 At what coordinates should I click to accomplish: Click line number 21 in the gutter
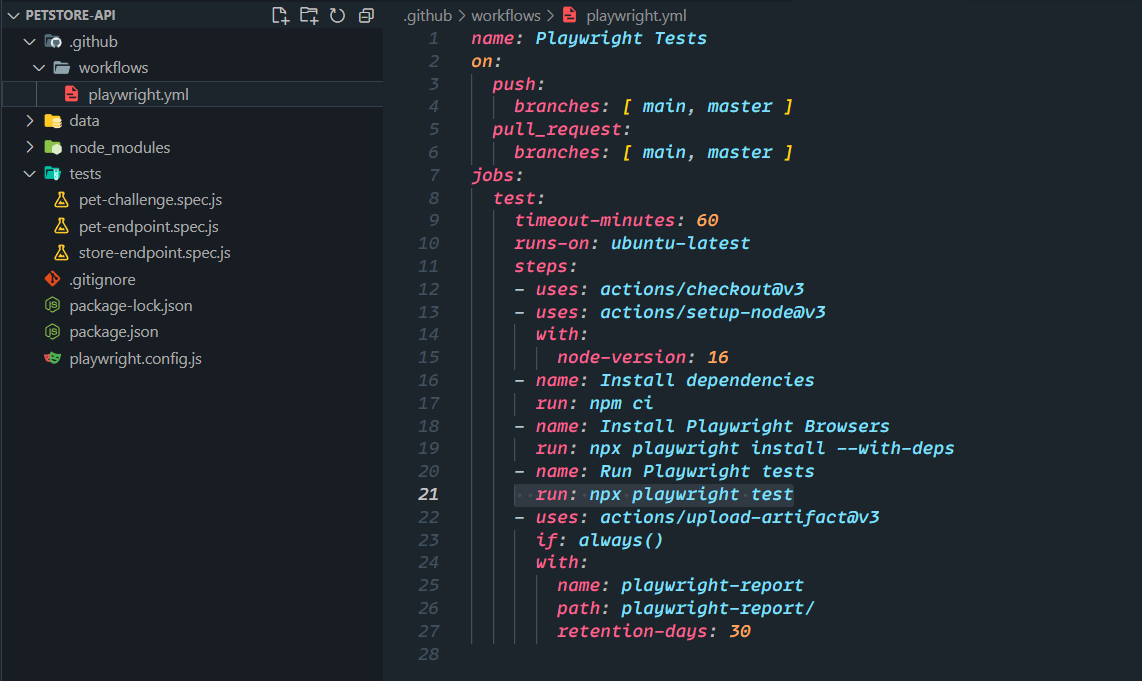tap(428, 495)
